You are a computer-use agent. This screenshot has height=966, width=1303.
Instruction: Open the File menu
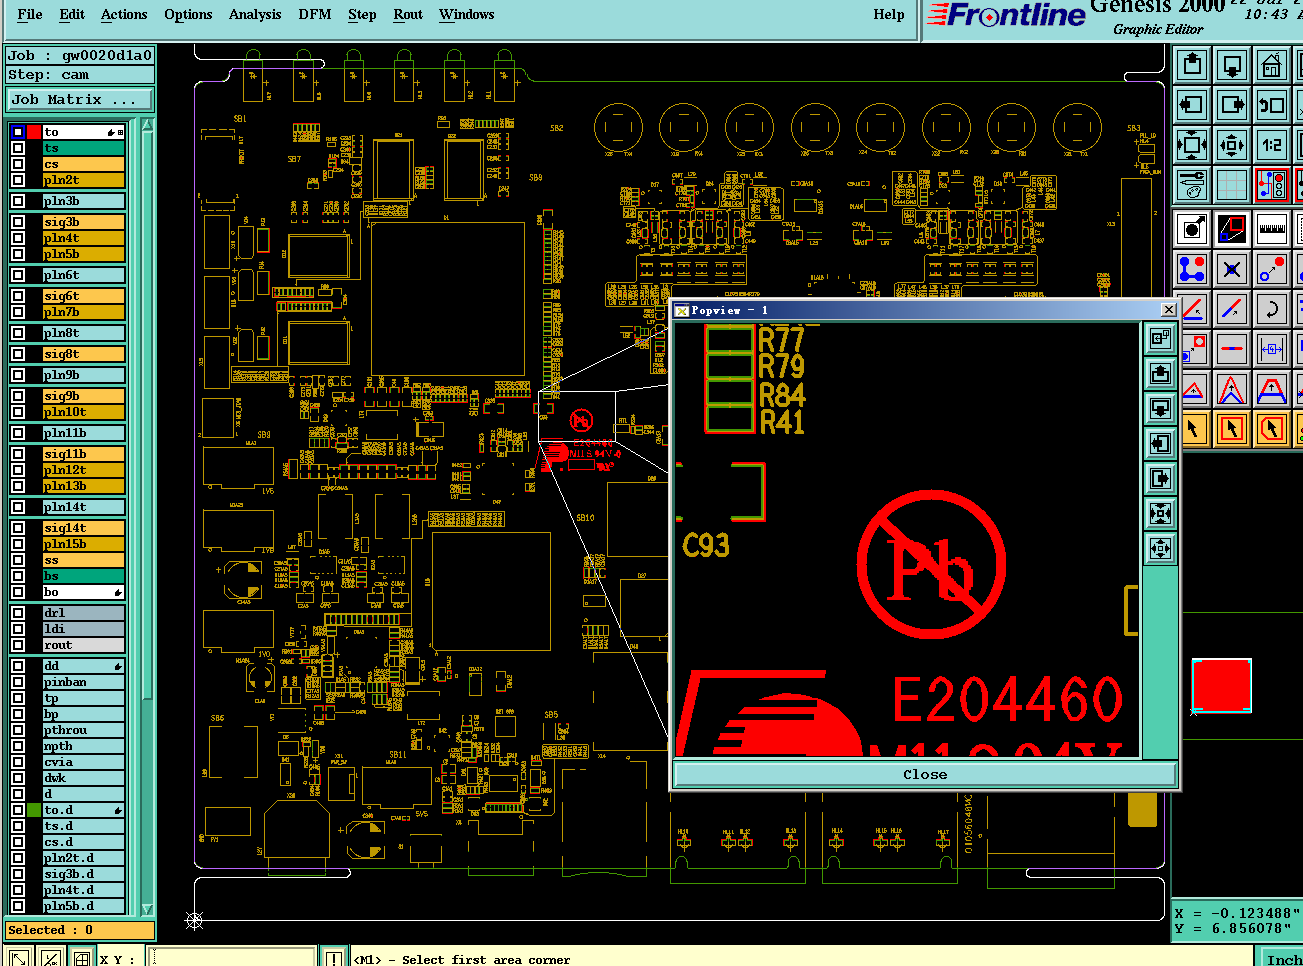coord(30,14)
